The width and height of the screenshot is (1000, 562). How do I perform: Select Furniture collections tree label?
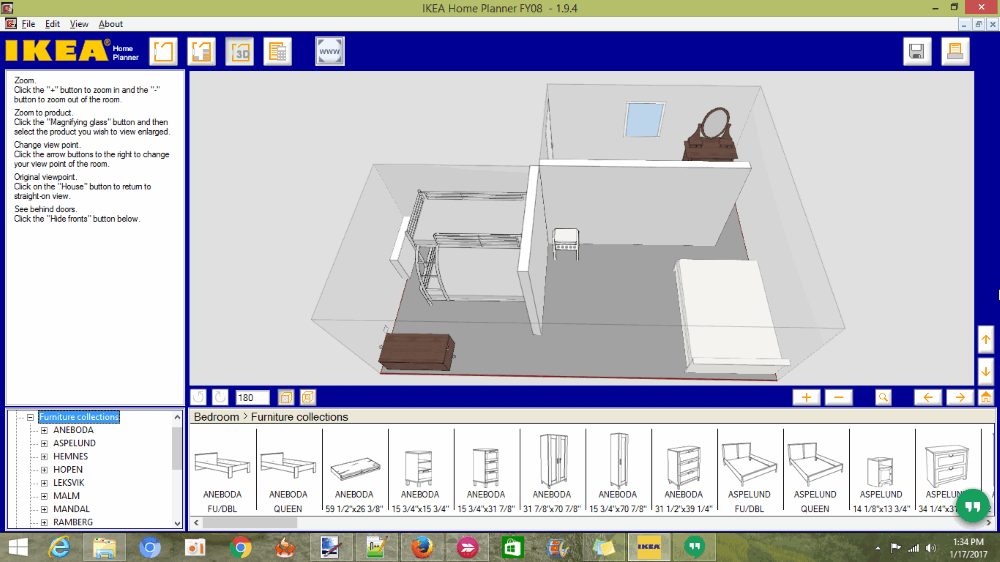(79, 417)
